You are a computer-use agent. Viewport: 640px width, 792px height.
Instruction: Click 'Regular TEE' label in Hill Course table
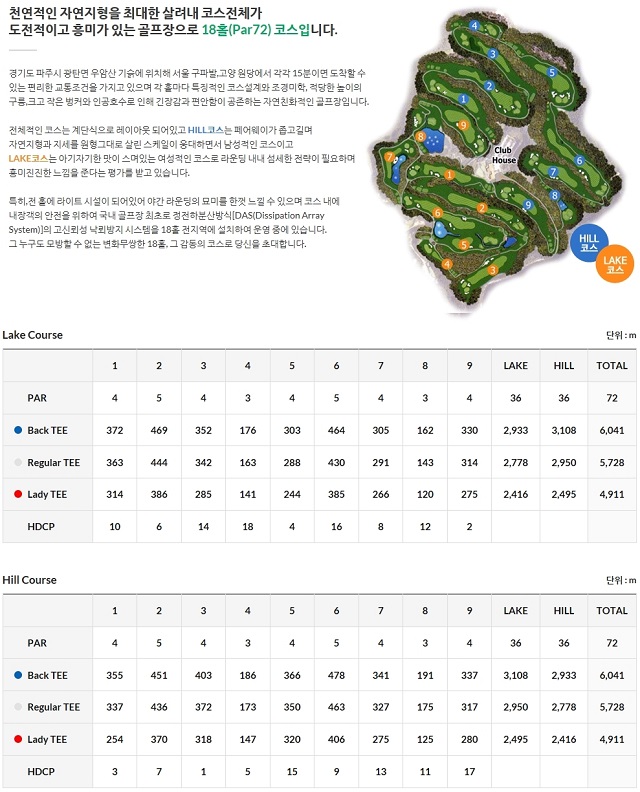54,707
